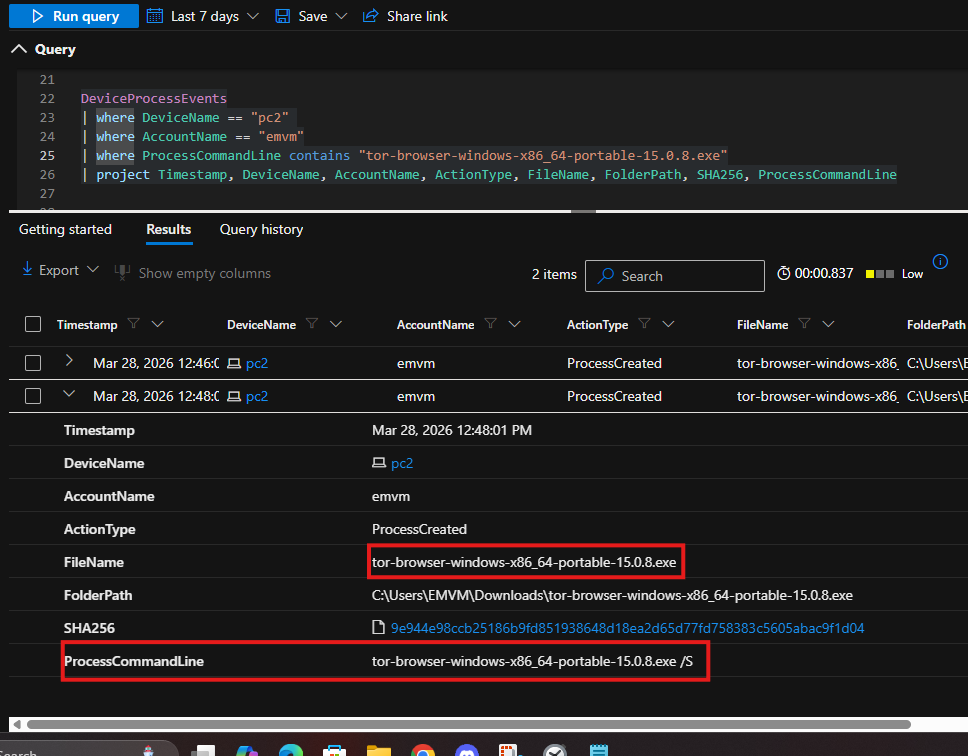Click the Share link icon
This screenshot has height=756, width=968.
(370, 16)
